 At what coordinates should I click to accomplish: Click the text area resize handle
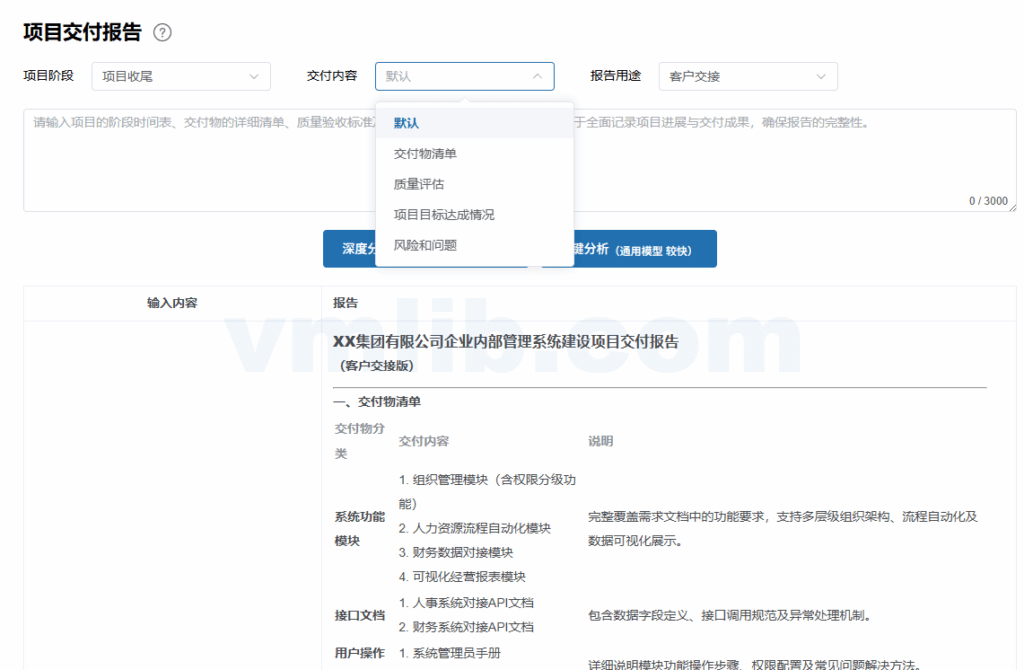coord(1012,207)
